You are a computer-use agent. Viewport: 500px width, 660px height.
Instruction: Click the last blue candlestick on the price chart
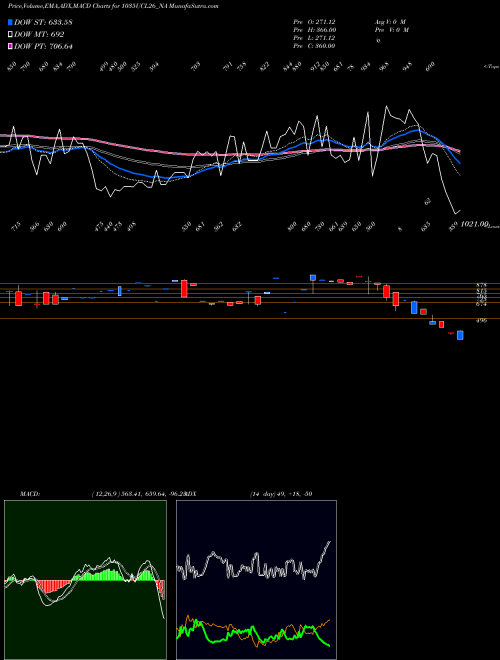click(460, 335)
